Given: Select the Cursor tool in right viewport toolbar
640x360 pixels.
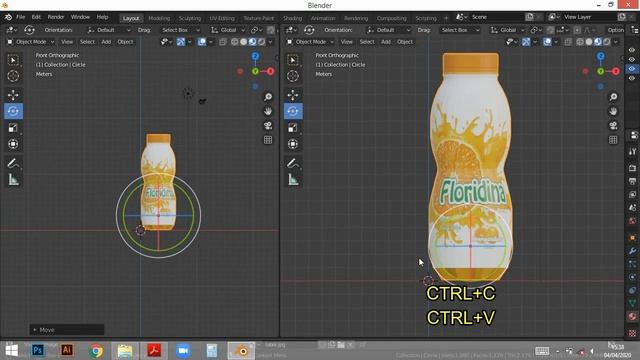Looking at the screenshot, I should (293, 76).
